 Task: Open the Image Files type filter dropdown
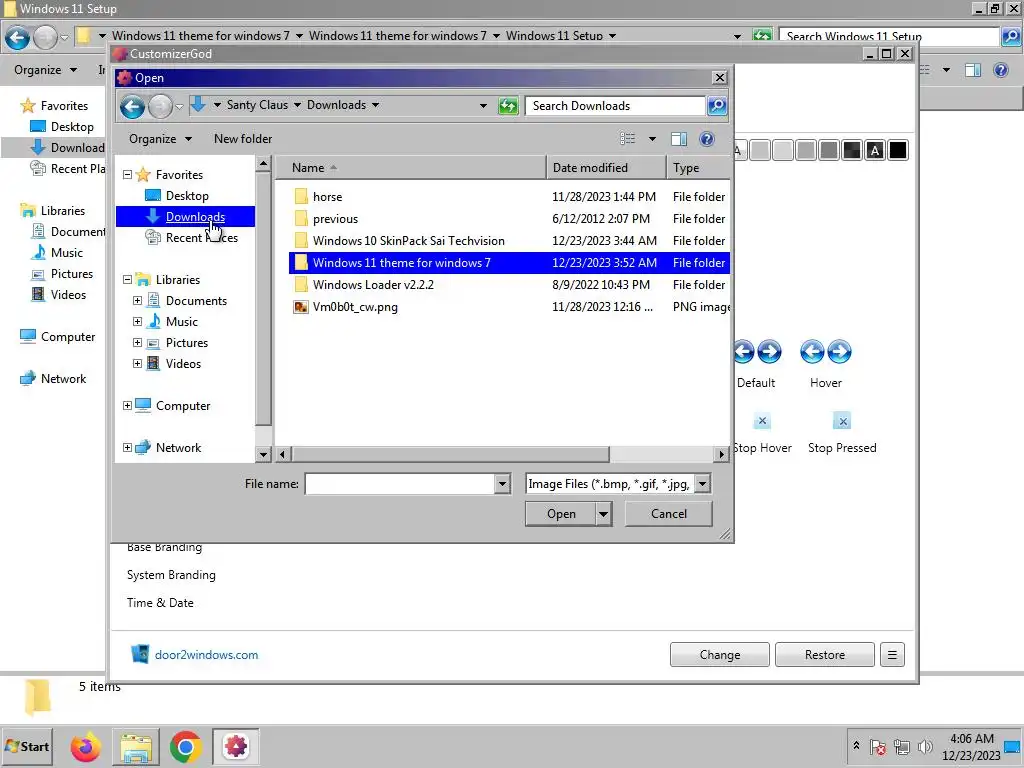[x=703, y=484]
